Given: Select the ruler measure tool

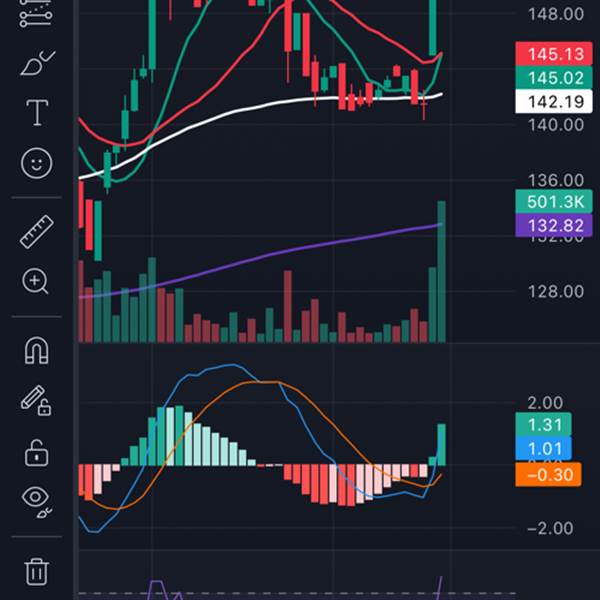Looking at the screenshot, I should coord(36,232).
